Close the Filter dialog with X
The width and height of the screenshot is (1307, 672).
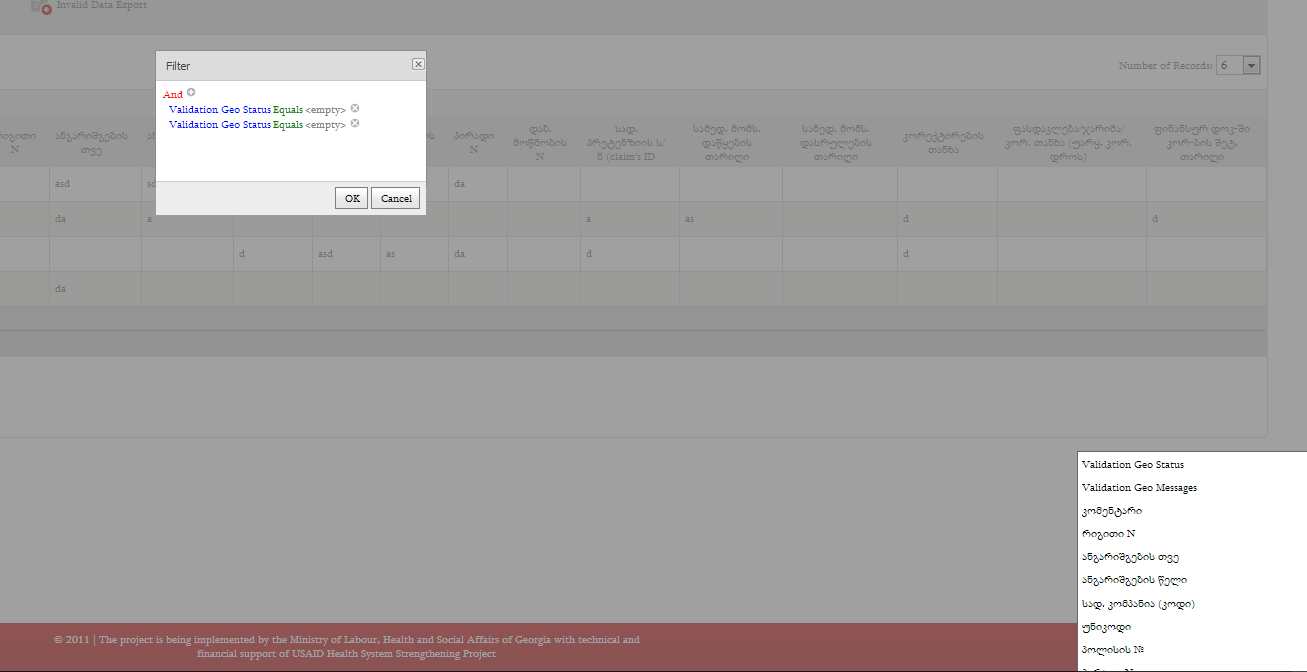point(418,64)
